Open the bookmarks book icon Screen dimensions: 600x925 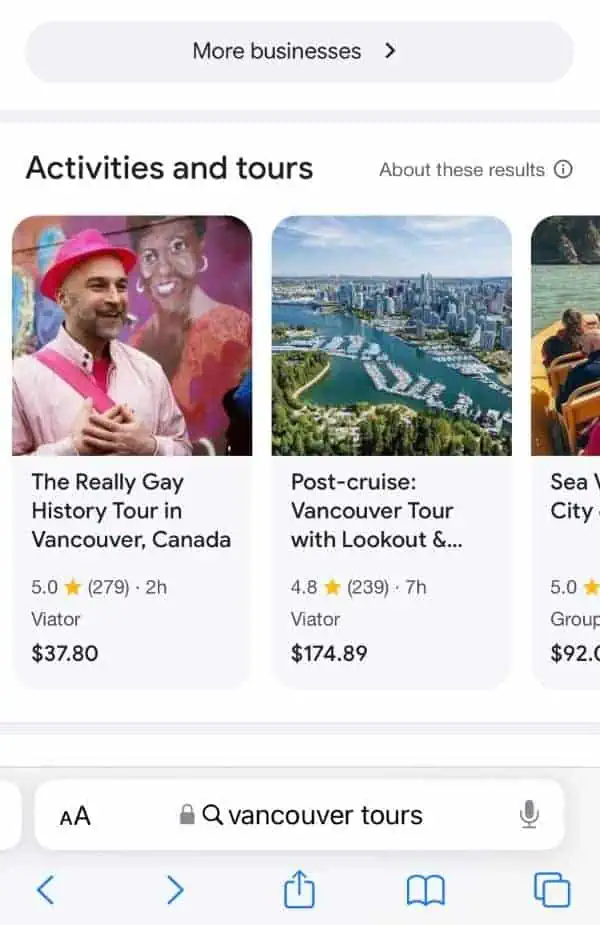(x=425, y=889)
